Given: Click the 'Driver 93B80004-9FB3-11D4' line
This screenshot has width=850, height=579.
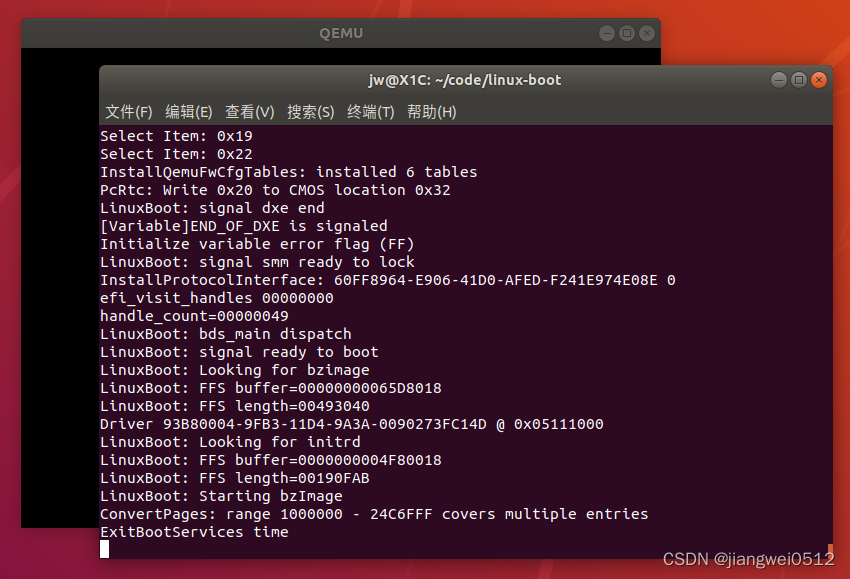Looking at the screenshot, I should pos(351,424).
